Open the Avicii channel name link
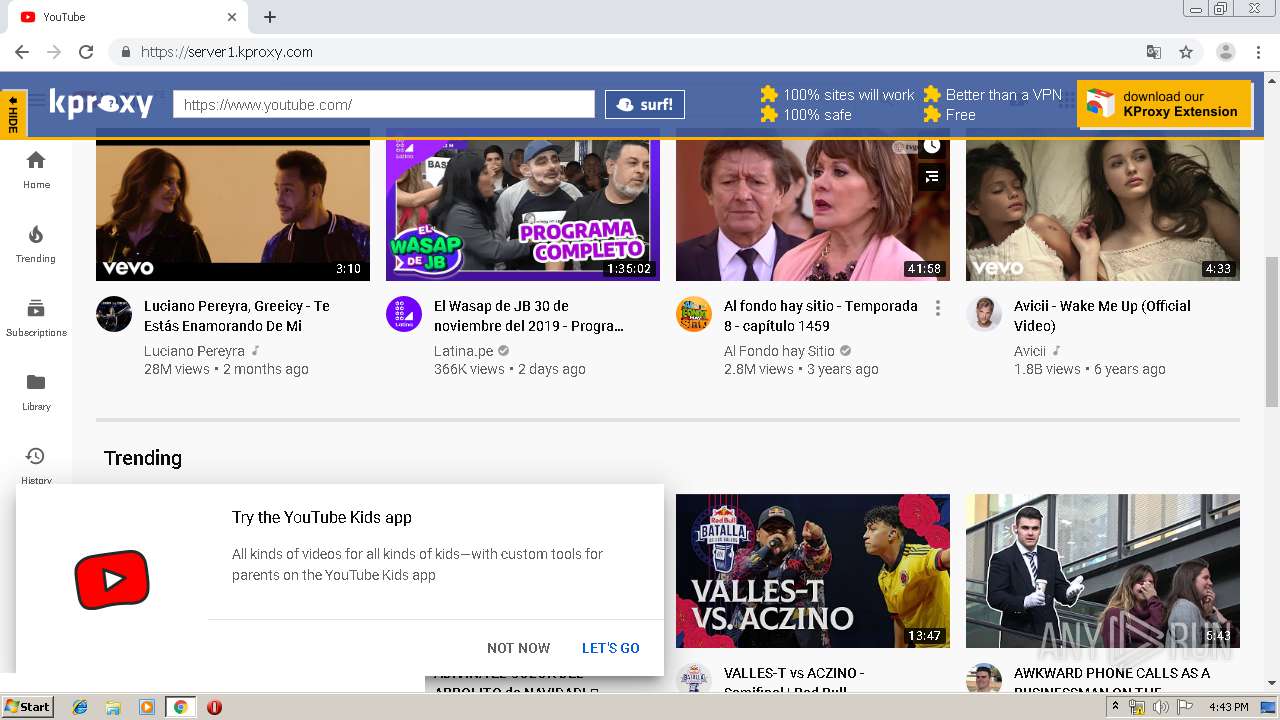Screen dimensions: 1280x720 click(x=1030, y=351)
